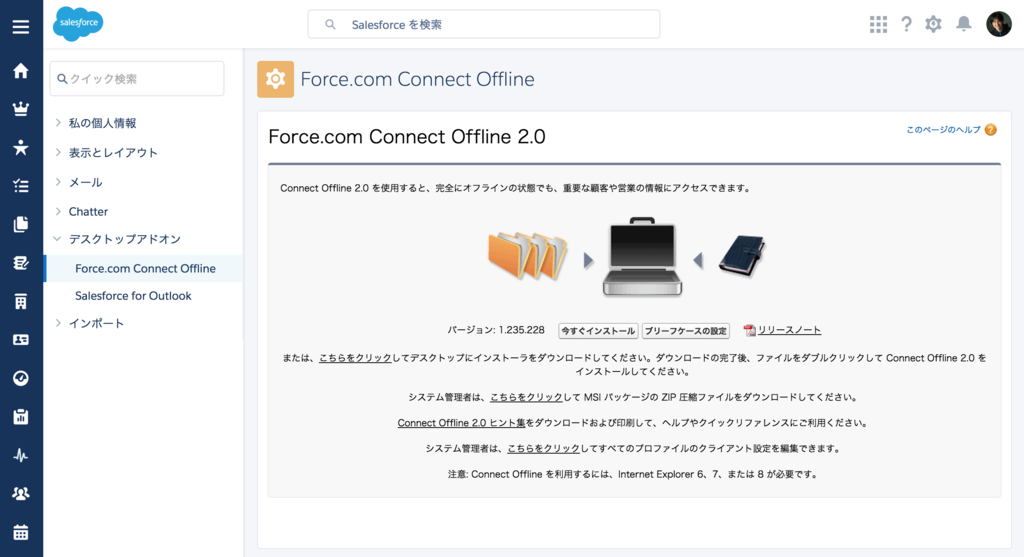This screenshot has height=557, width=1024.
Task: Open the setup gear icon in header
Action: tap(933, 24)
